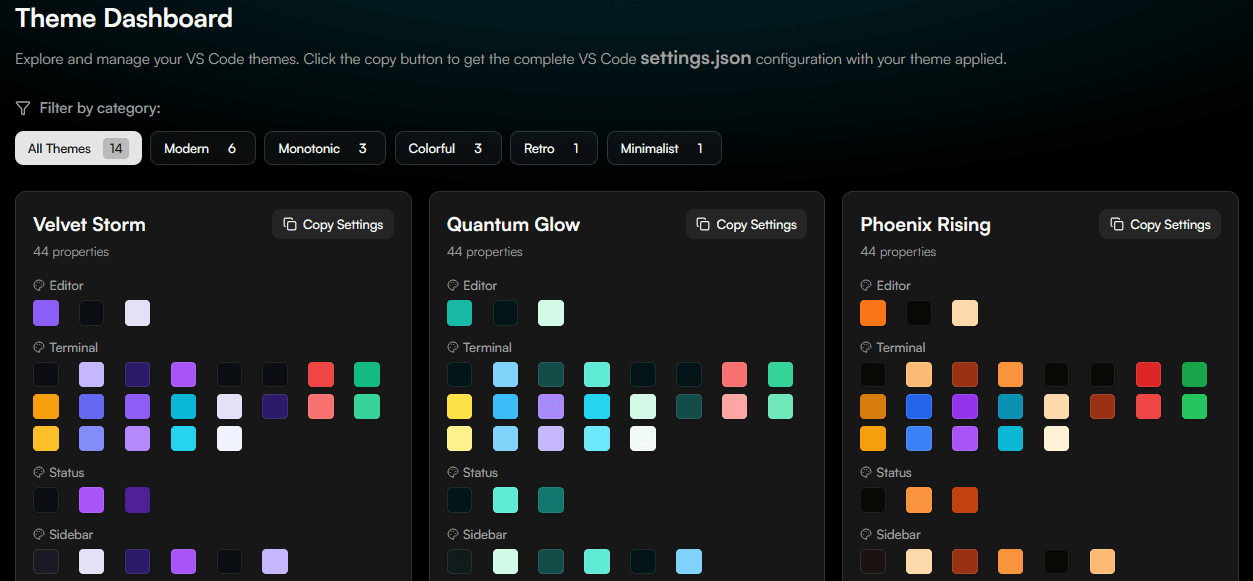This screenshot has height=581, width=1253.
Task: Choose the Retro category filter
Action: 553,148
